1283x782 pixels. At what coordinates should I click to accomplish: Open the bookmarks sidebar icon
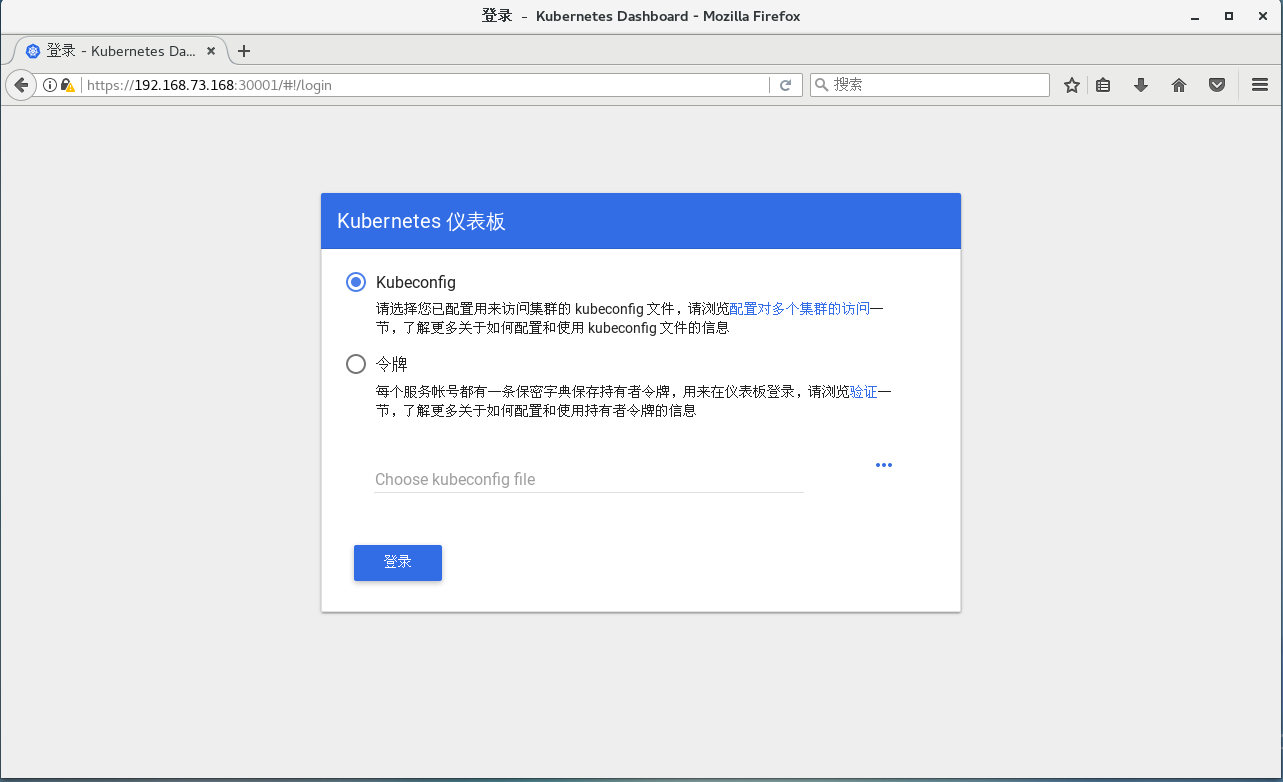[x=1102, y=84]
